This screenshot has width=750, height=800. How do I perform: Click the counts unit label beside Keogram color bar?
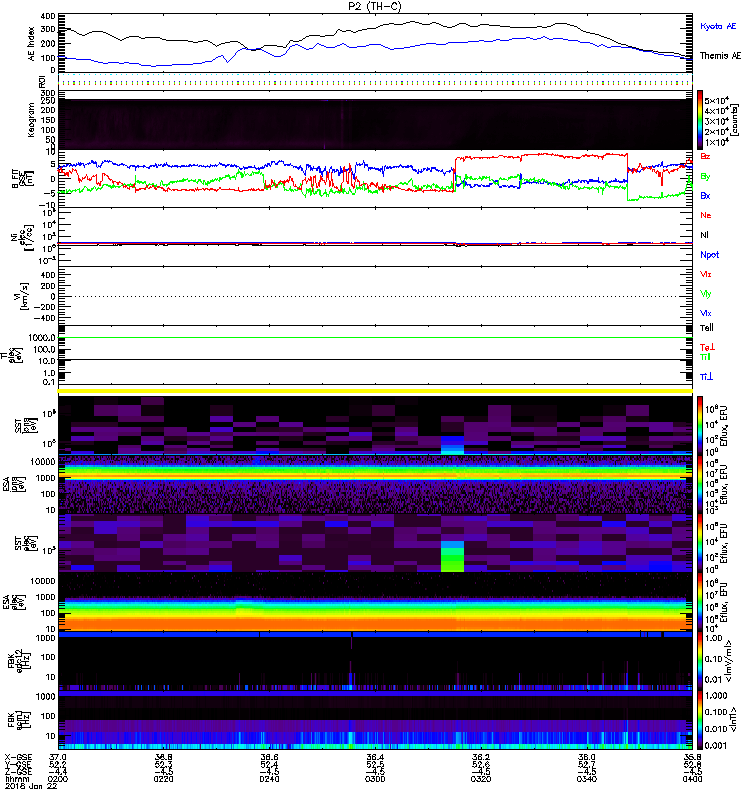736,119
